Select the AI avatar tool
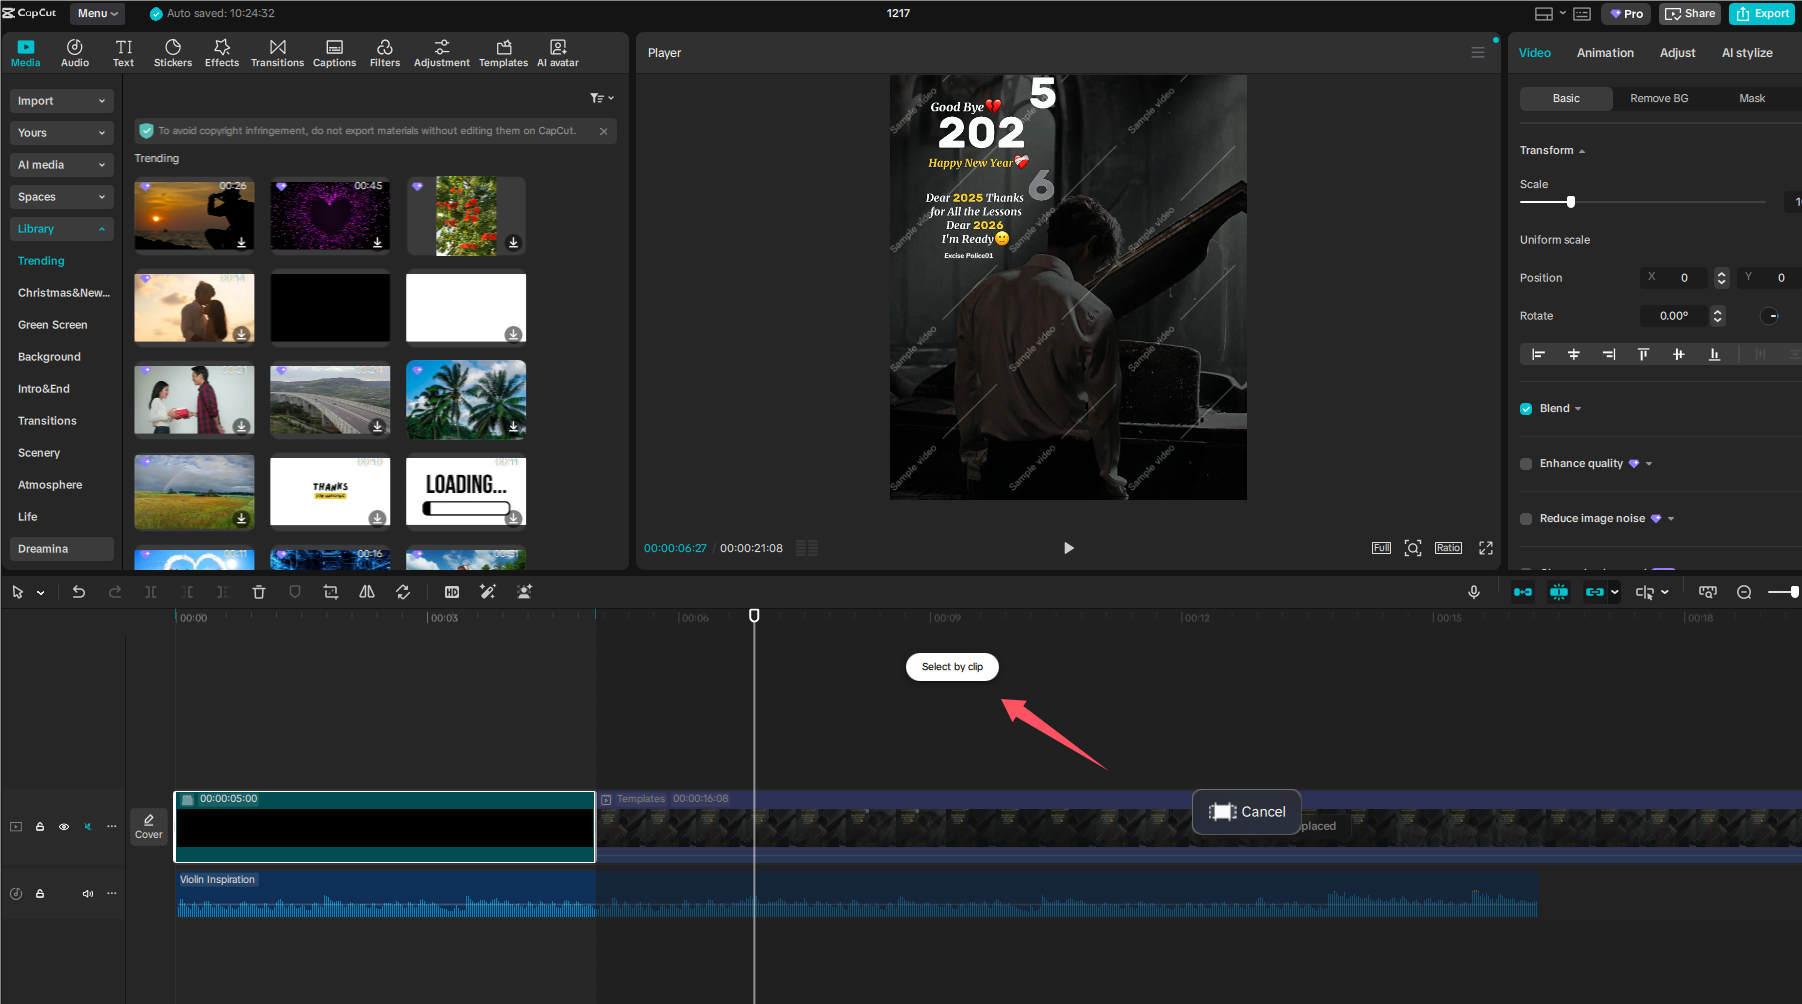This screenshot has height=1004, width=1802. click(x=557, y=52)
